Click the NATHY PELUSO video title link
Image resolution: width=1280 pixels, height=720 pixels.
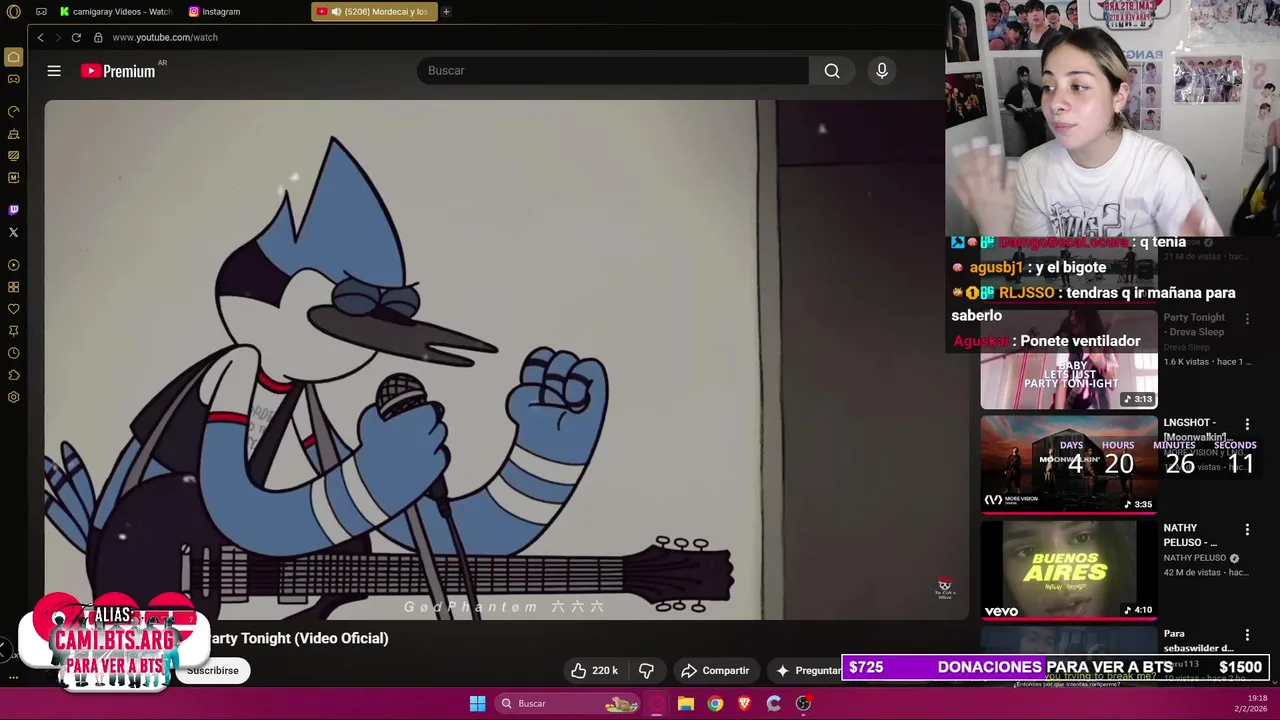(1190, 535)
